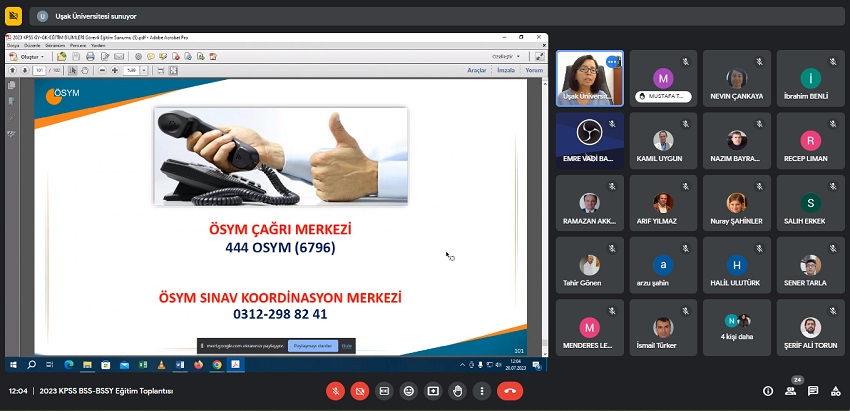Click the Araçlar panel link
This screenshot has height=411, width=850.
[x=477, y=70]
